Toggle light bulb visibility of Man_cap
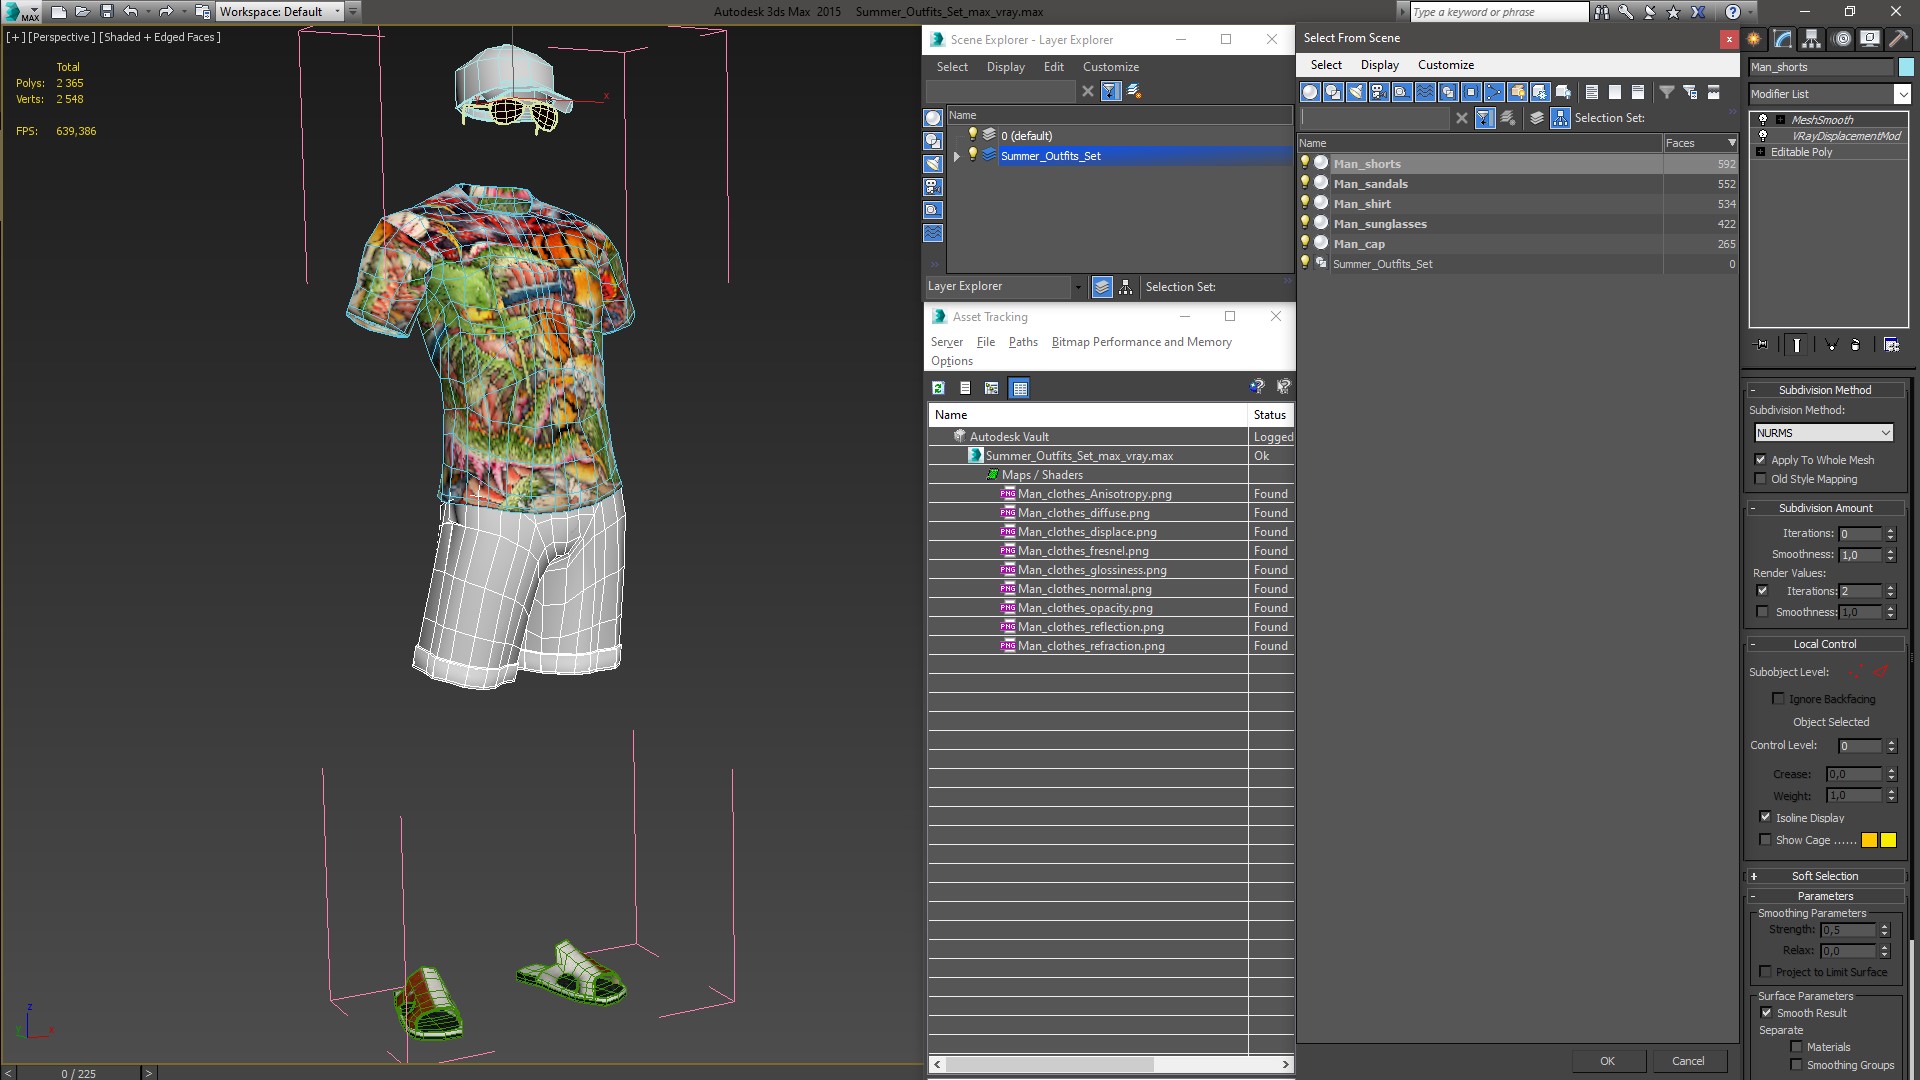The width and height of the screenshot is (1920, 1080). (x=1305, y=243)
